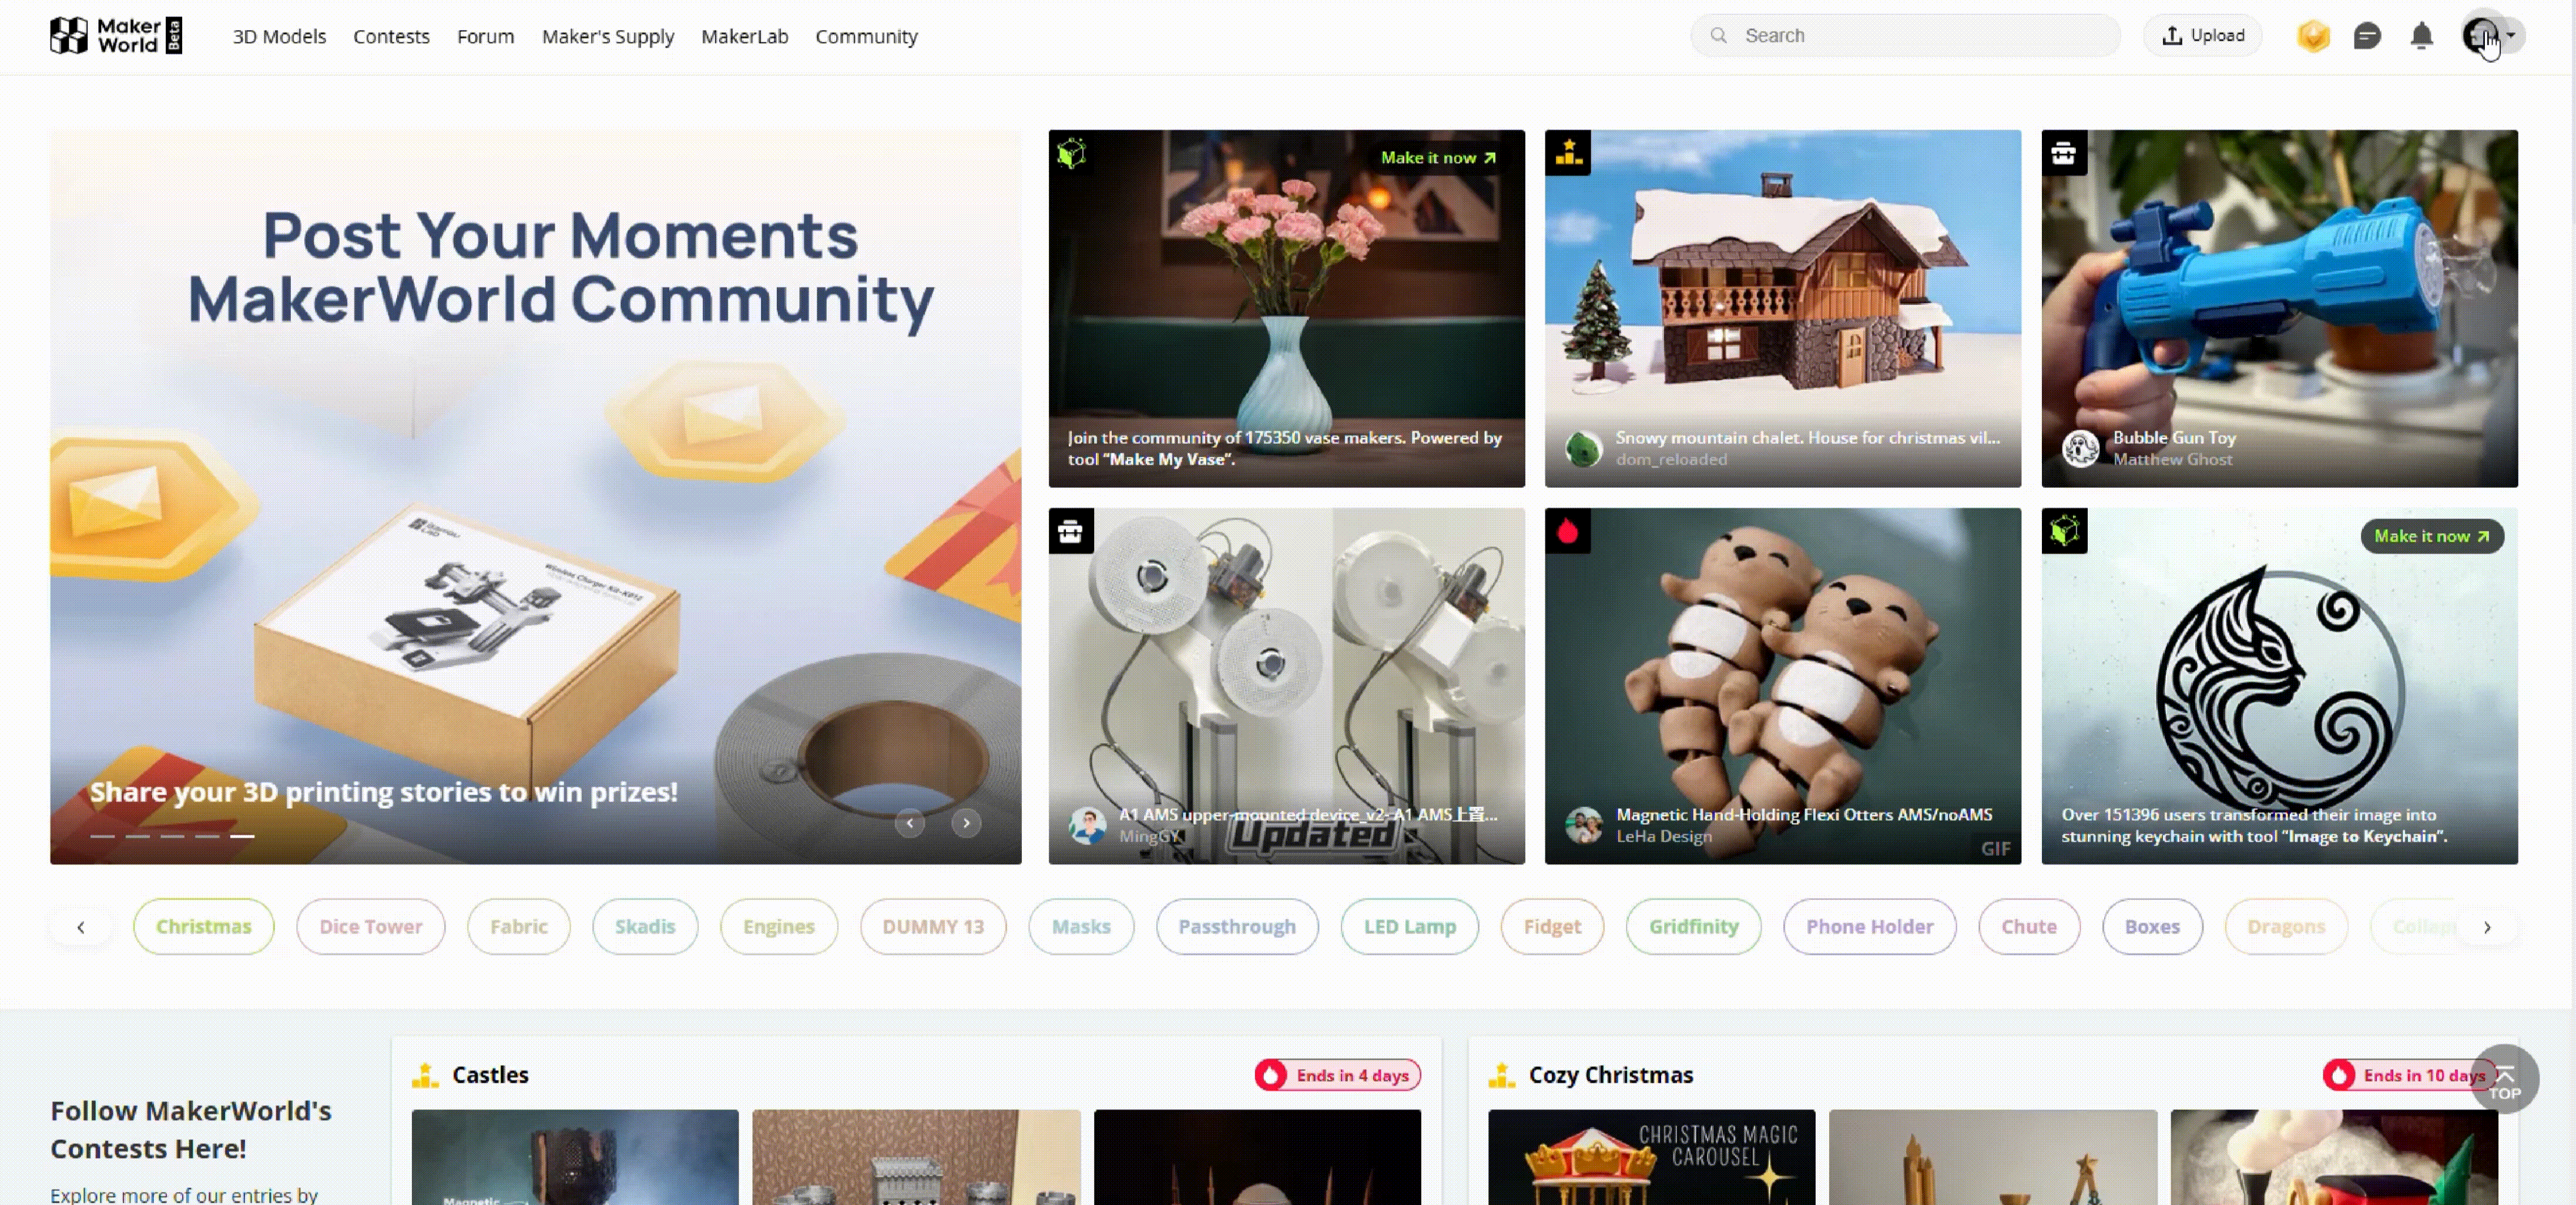
Task: Open the Cozy Christmas contest title
Action: click(1611, 1075)
